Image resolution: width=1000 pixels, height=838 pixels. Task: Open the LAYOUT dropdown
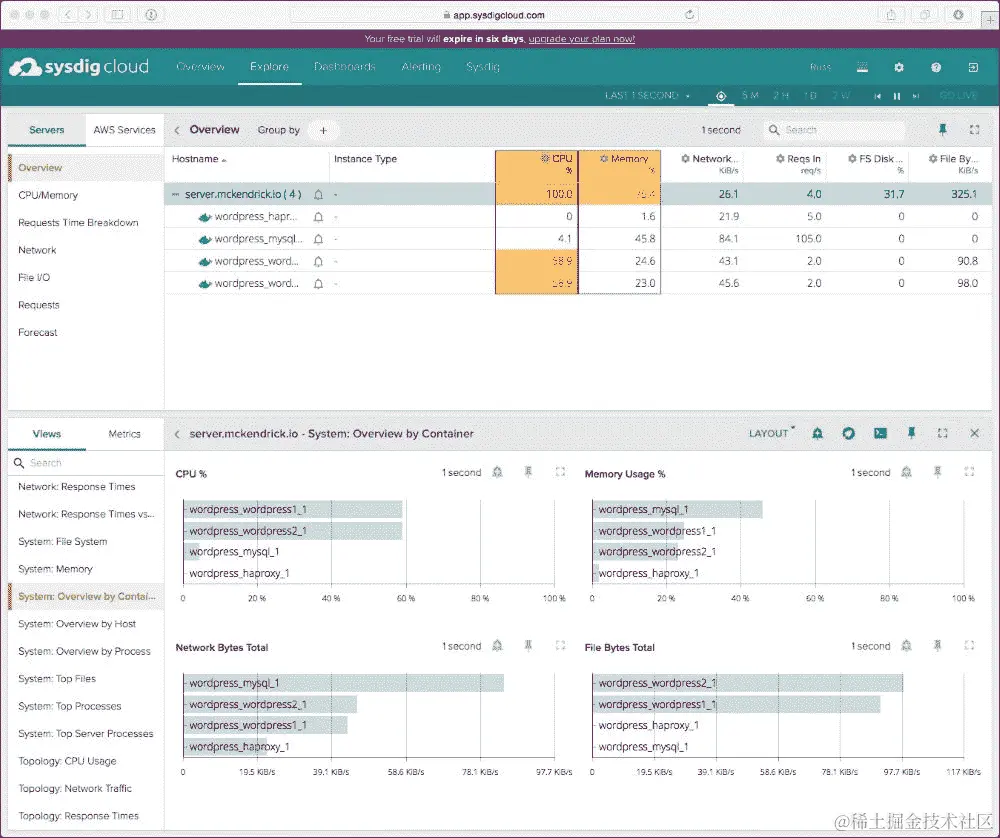tap(772, 433)
